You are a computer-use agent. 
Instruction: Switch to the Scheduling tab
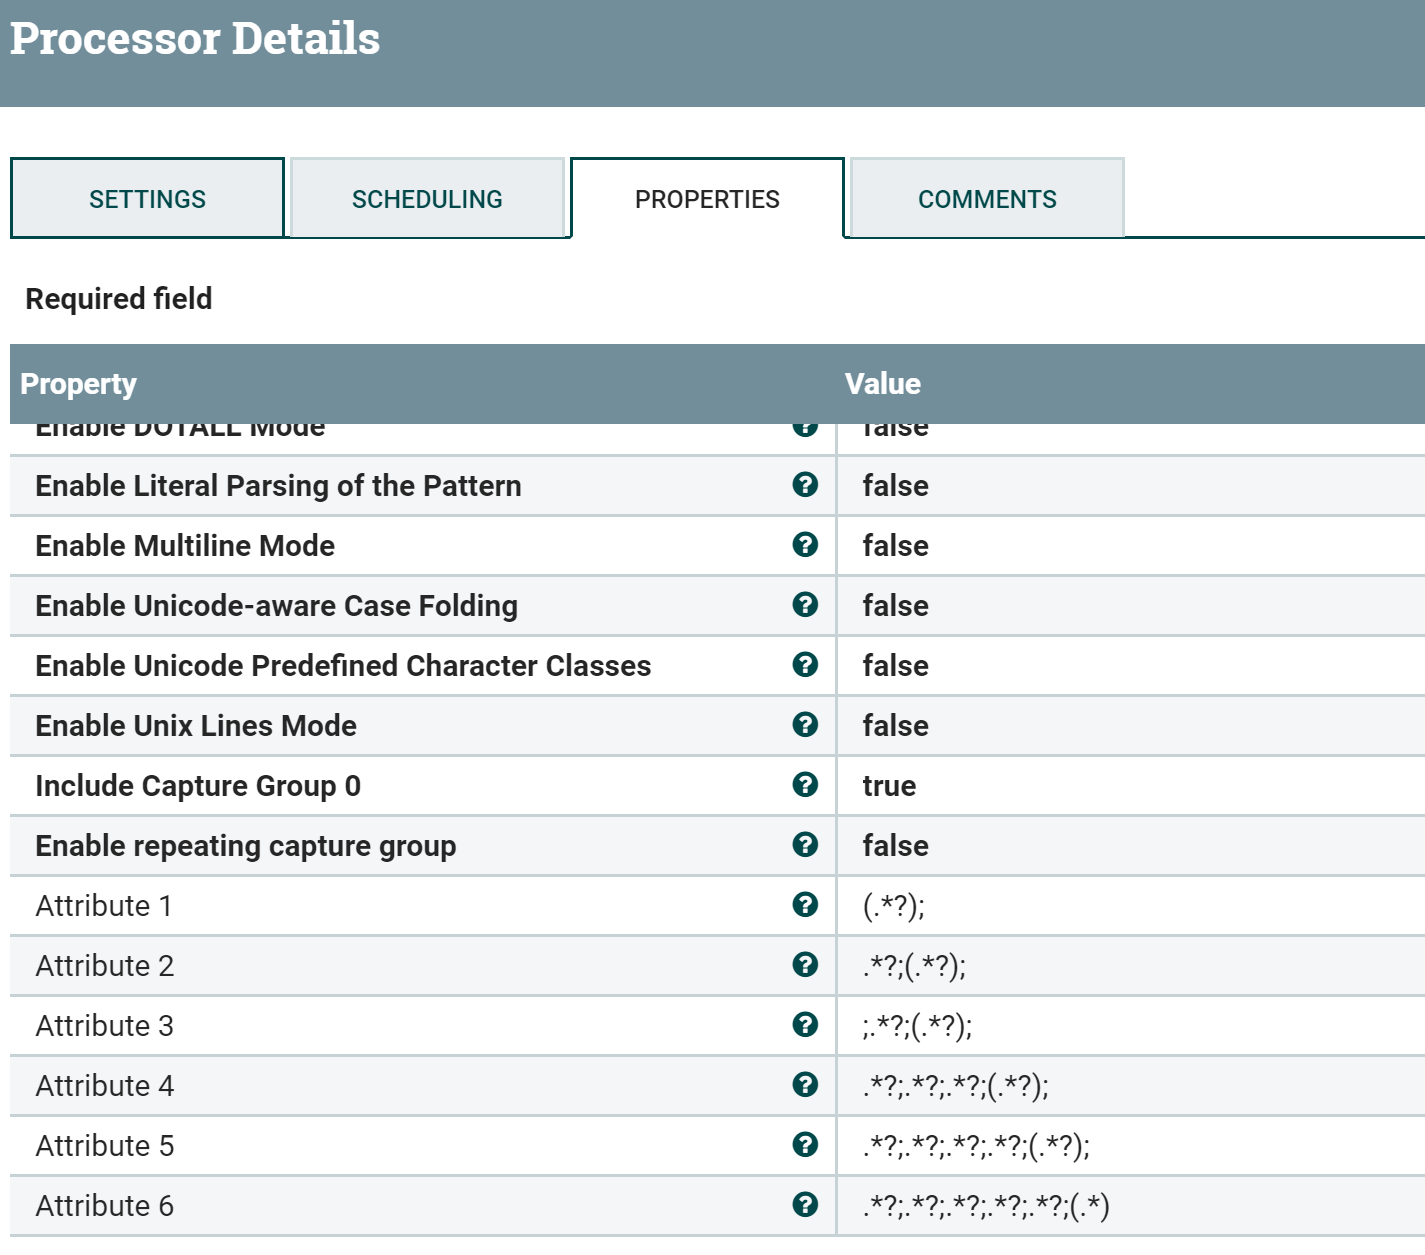click(x=427, y=199)
